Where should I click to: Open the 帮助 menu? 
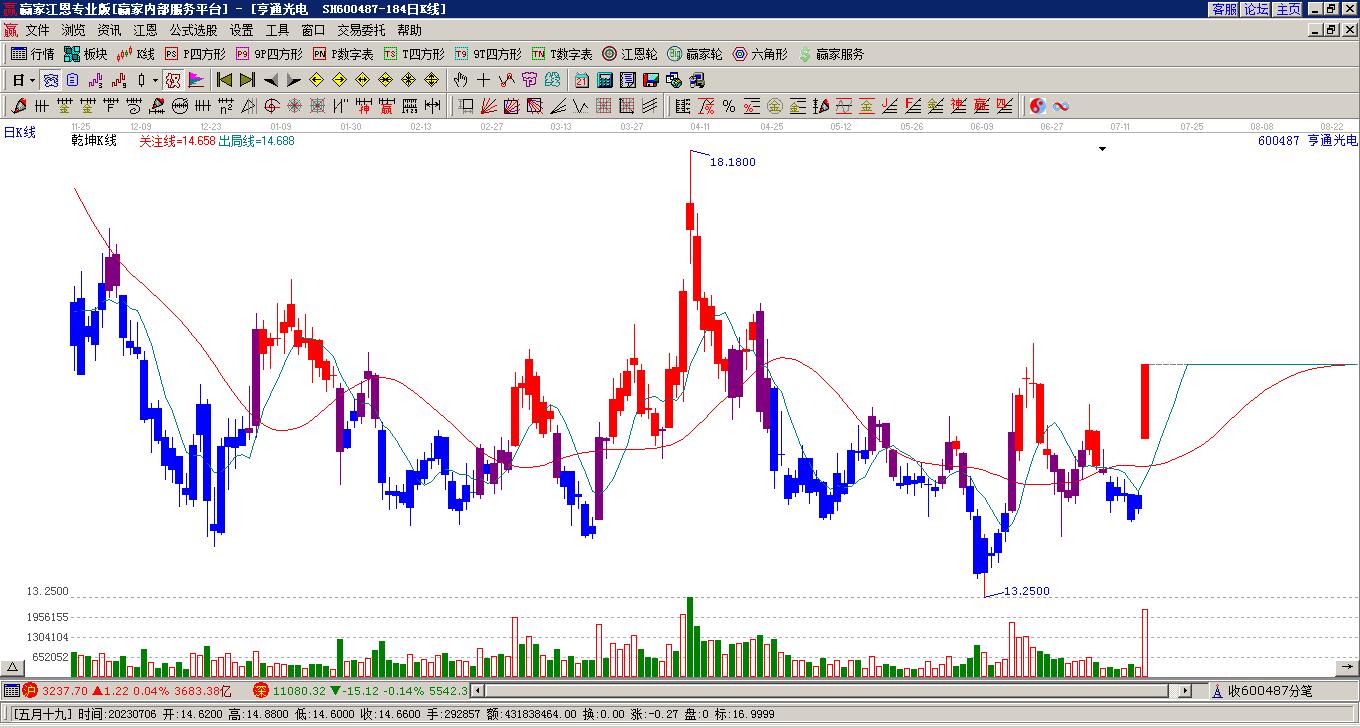409,31
